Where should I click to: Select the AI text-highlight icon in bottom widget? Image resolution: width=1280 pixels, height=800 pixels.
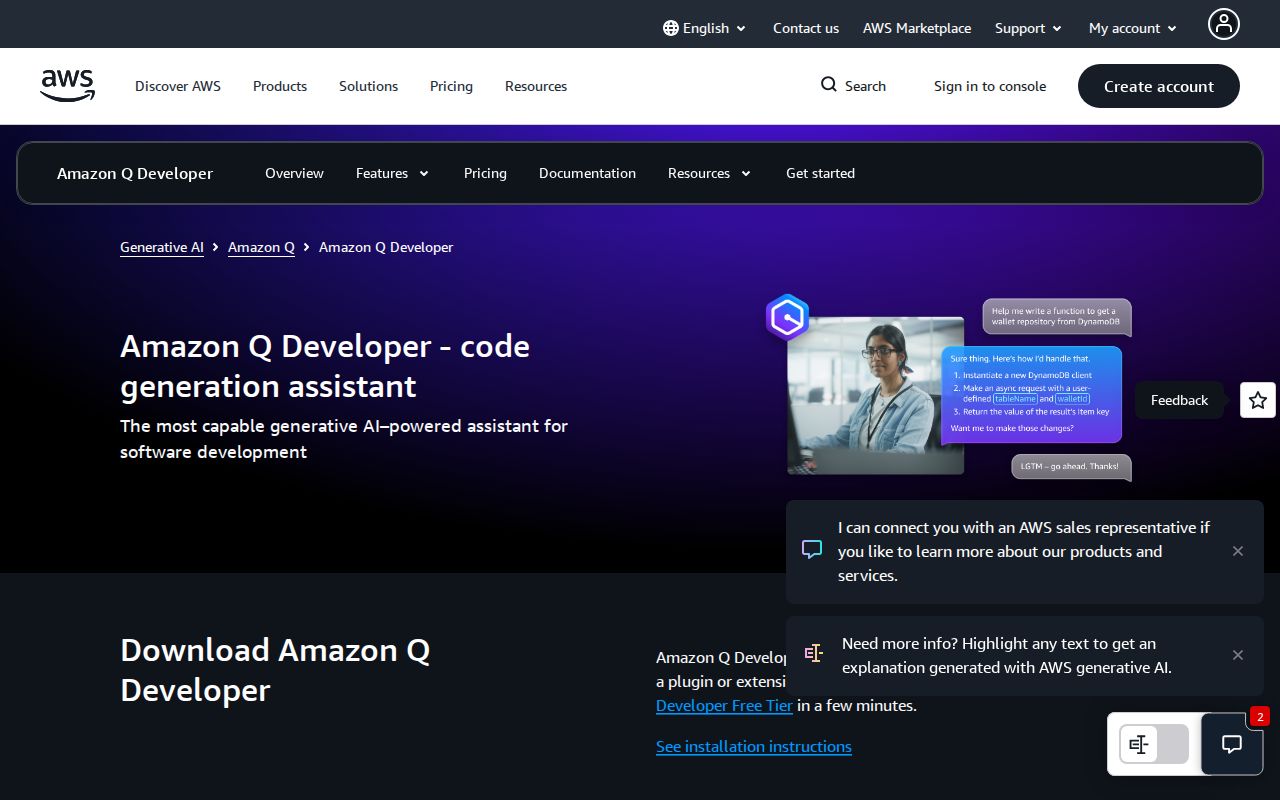coord(1139,744)
